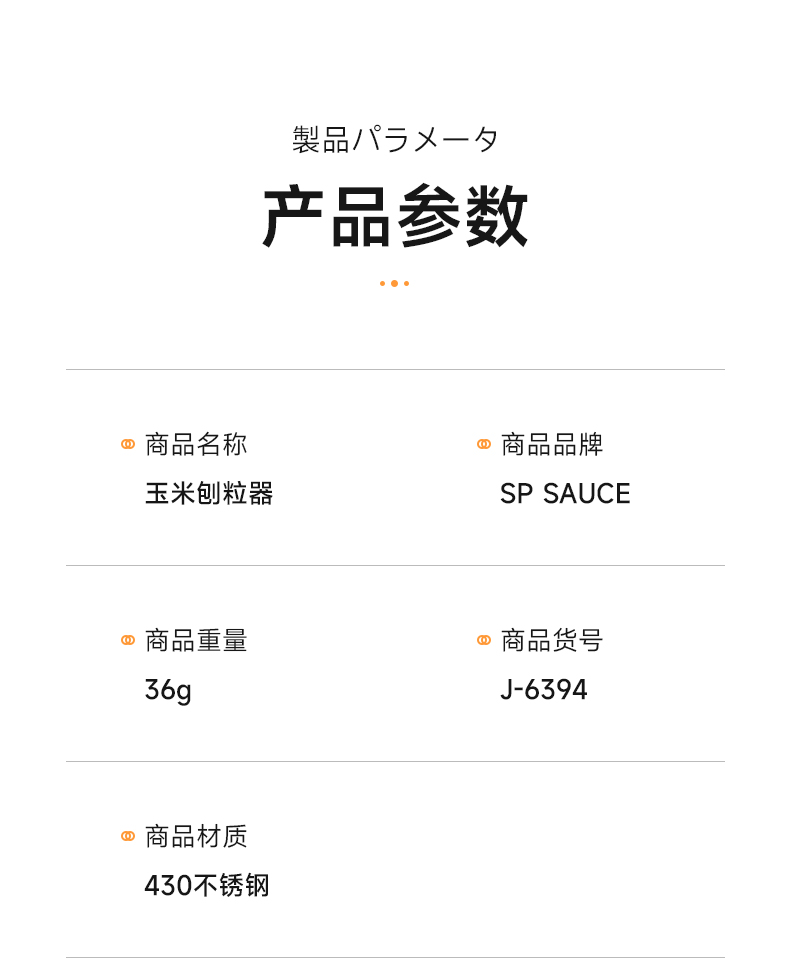The image size is (790, 972).
Task: Select the product name value 玉米刨粒器
Action: (x=209, y=494)
